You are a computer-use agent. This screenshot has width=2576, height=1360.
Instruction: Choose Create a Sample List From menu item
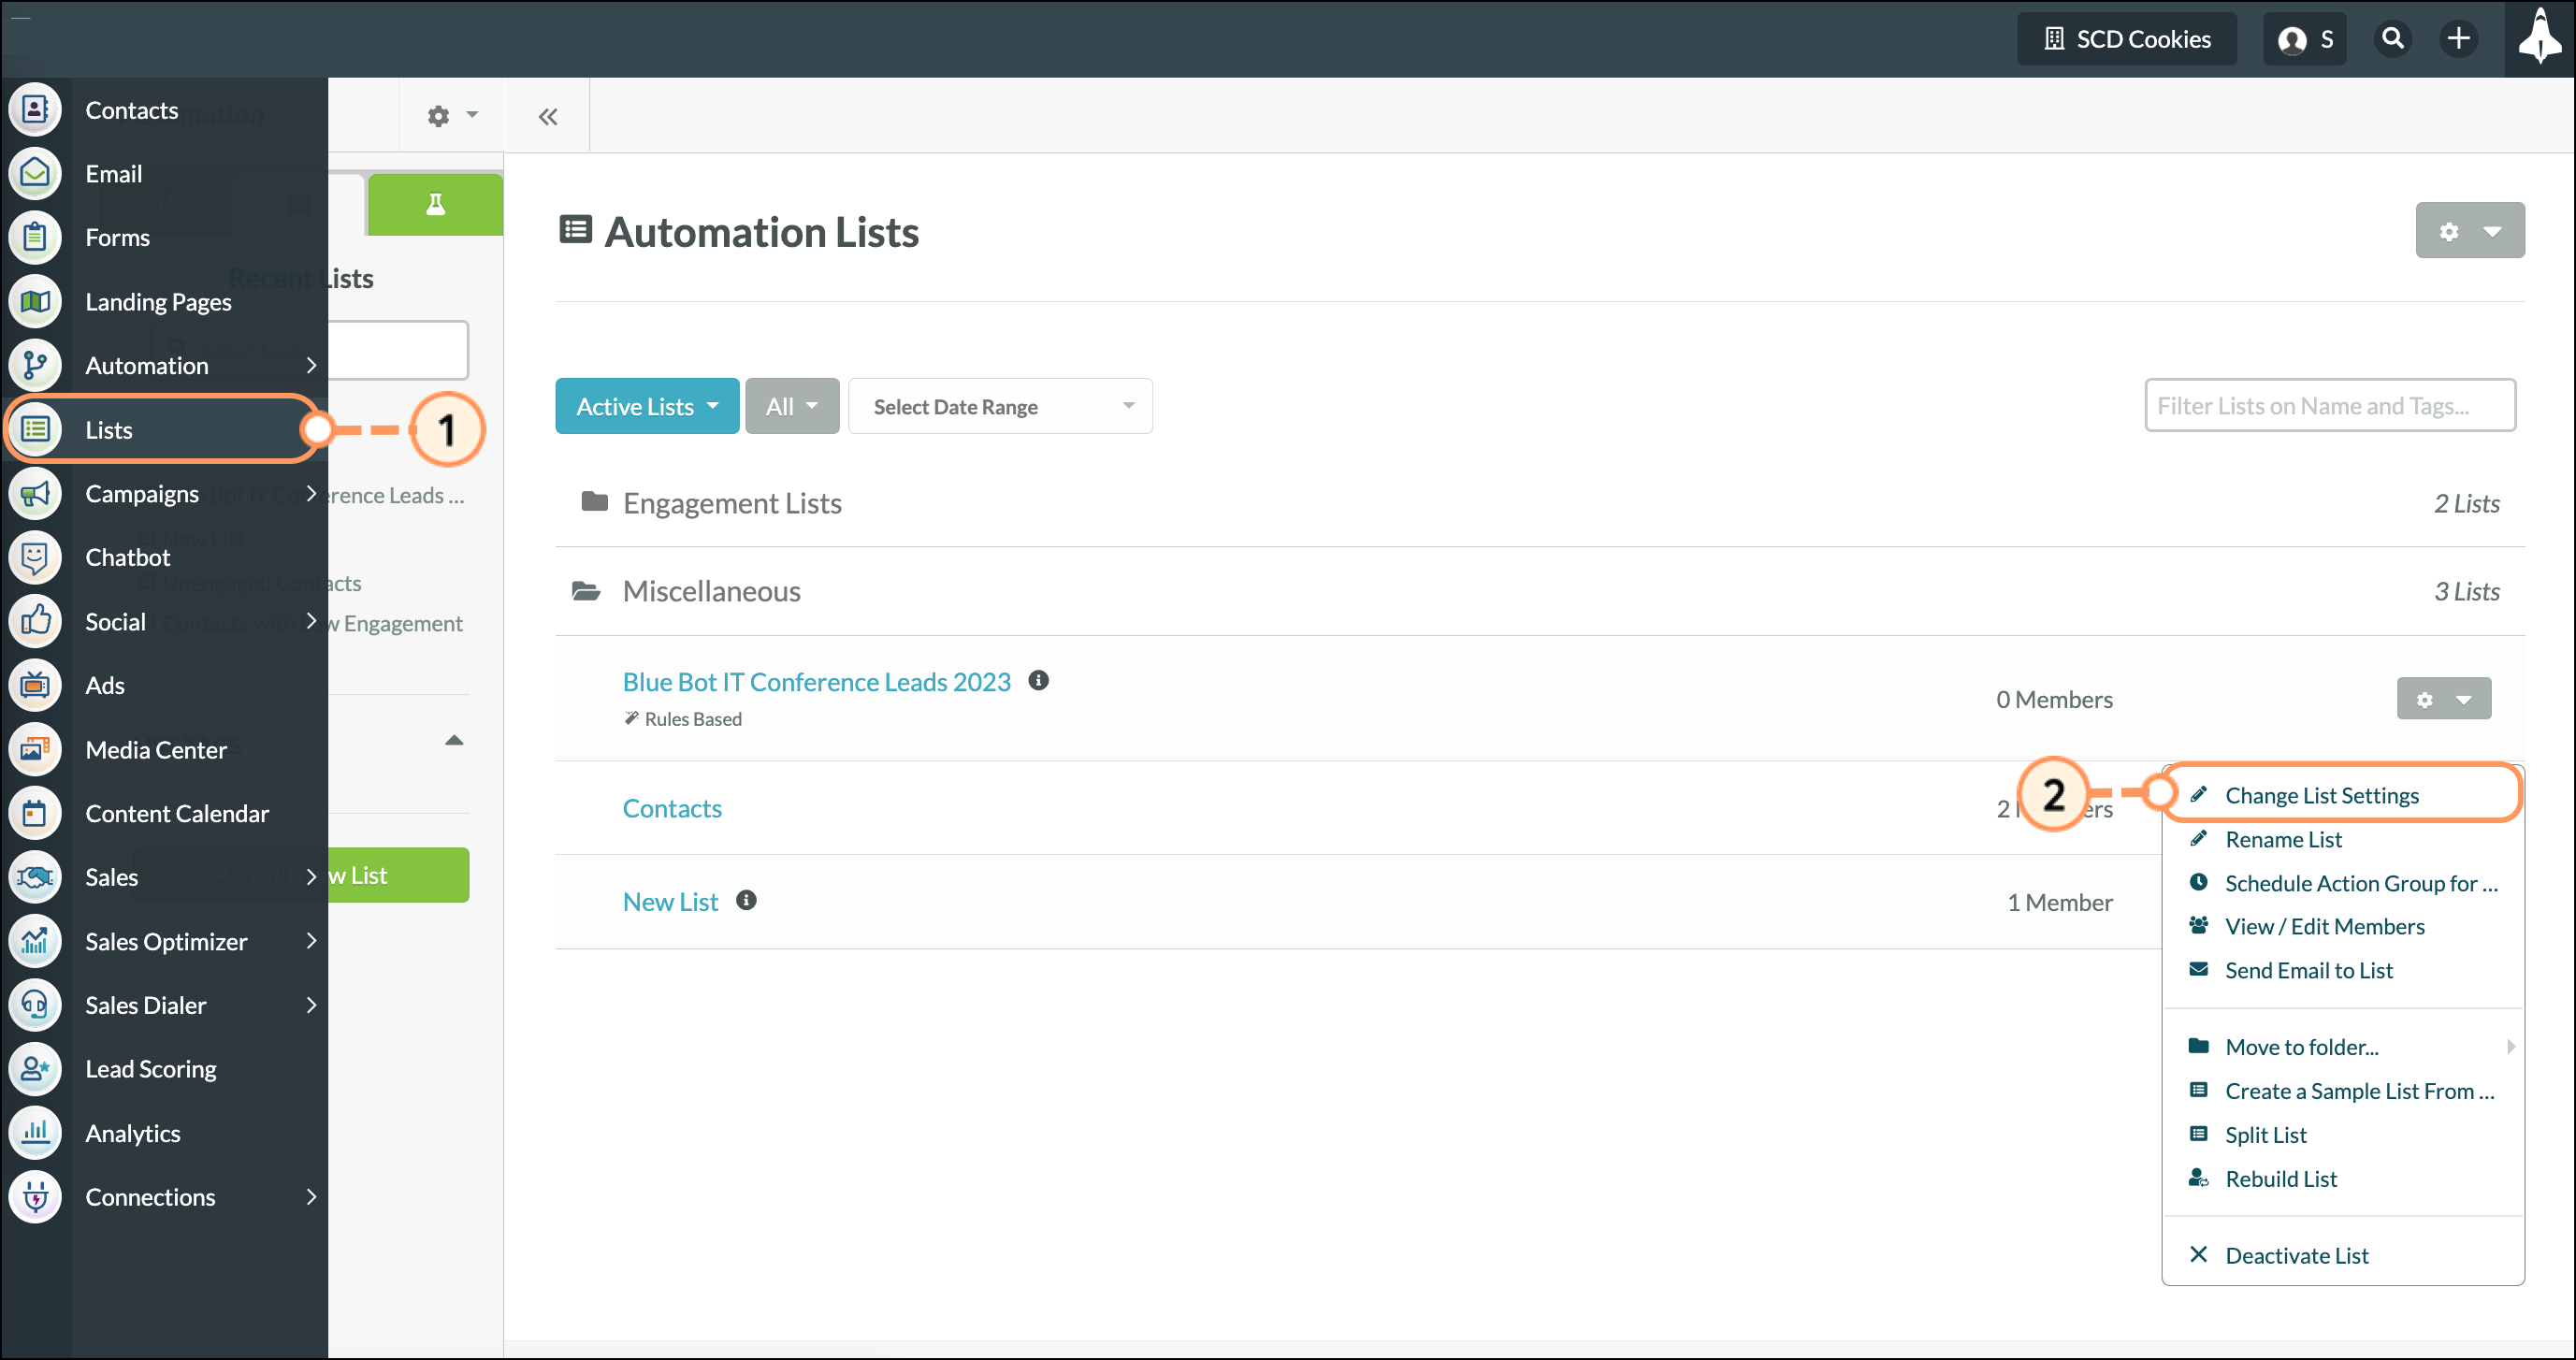coord(2359,1091)
